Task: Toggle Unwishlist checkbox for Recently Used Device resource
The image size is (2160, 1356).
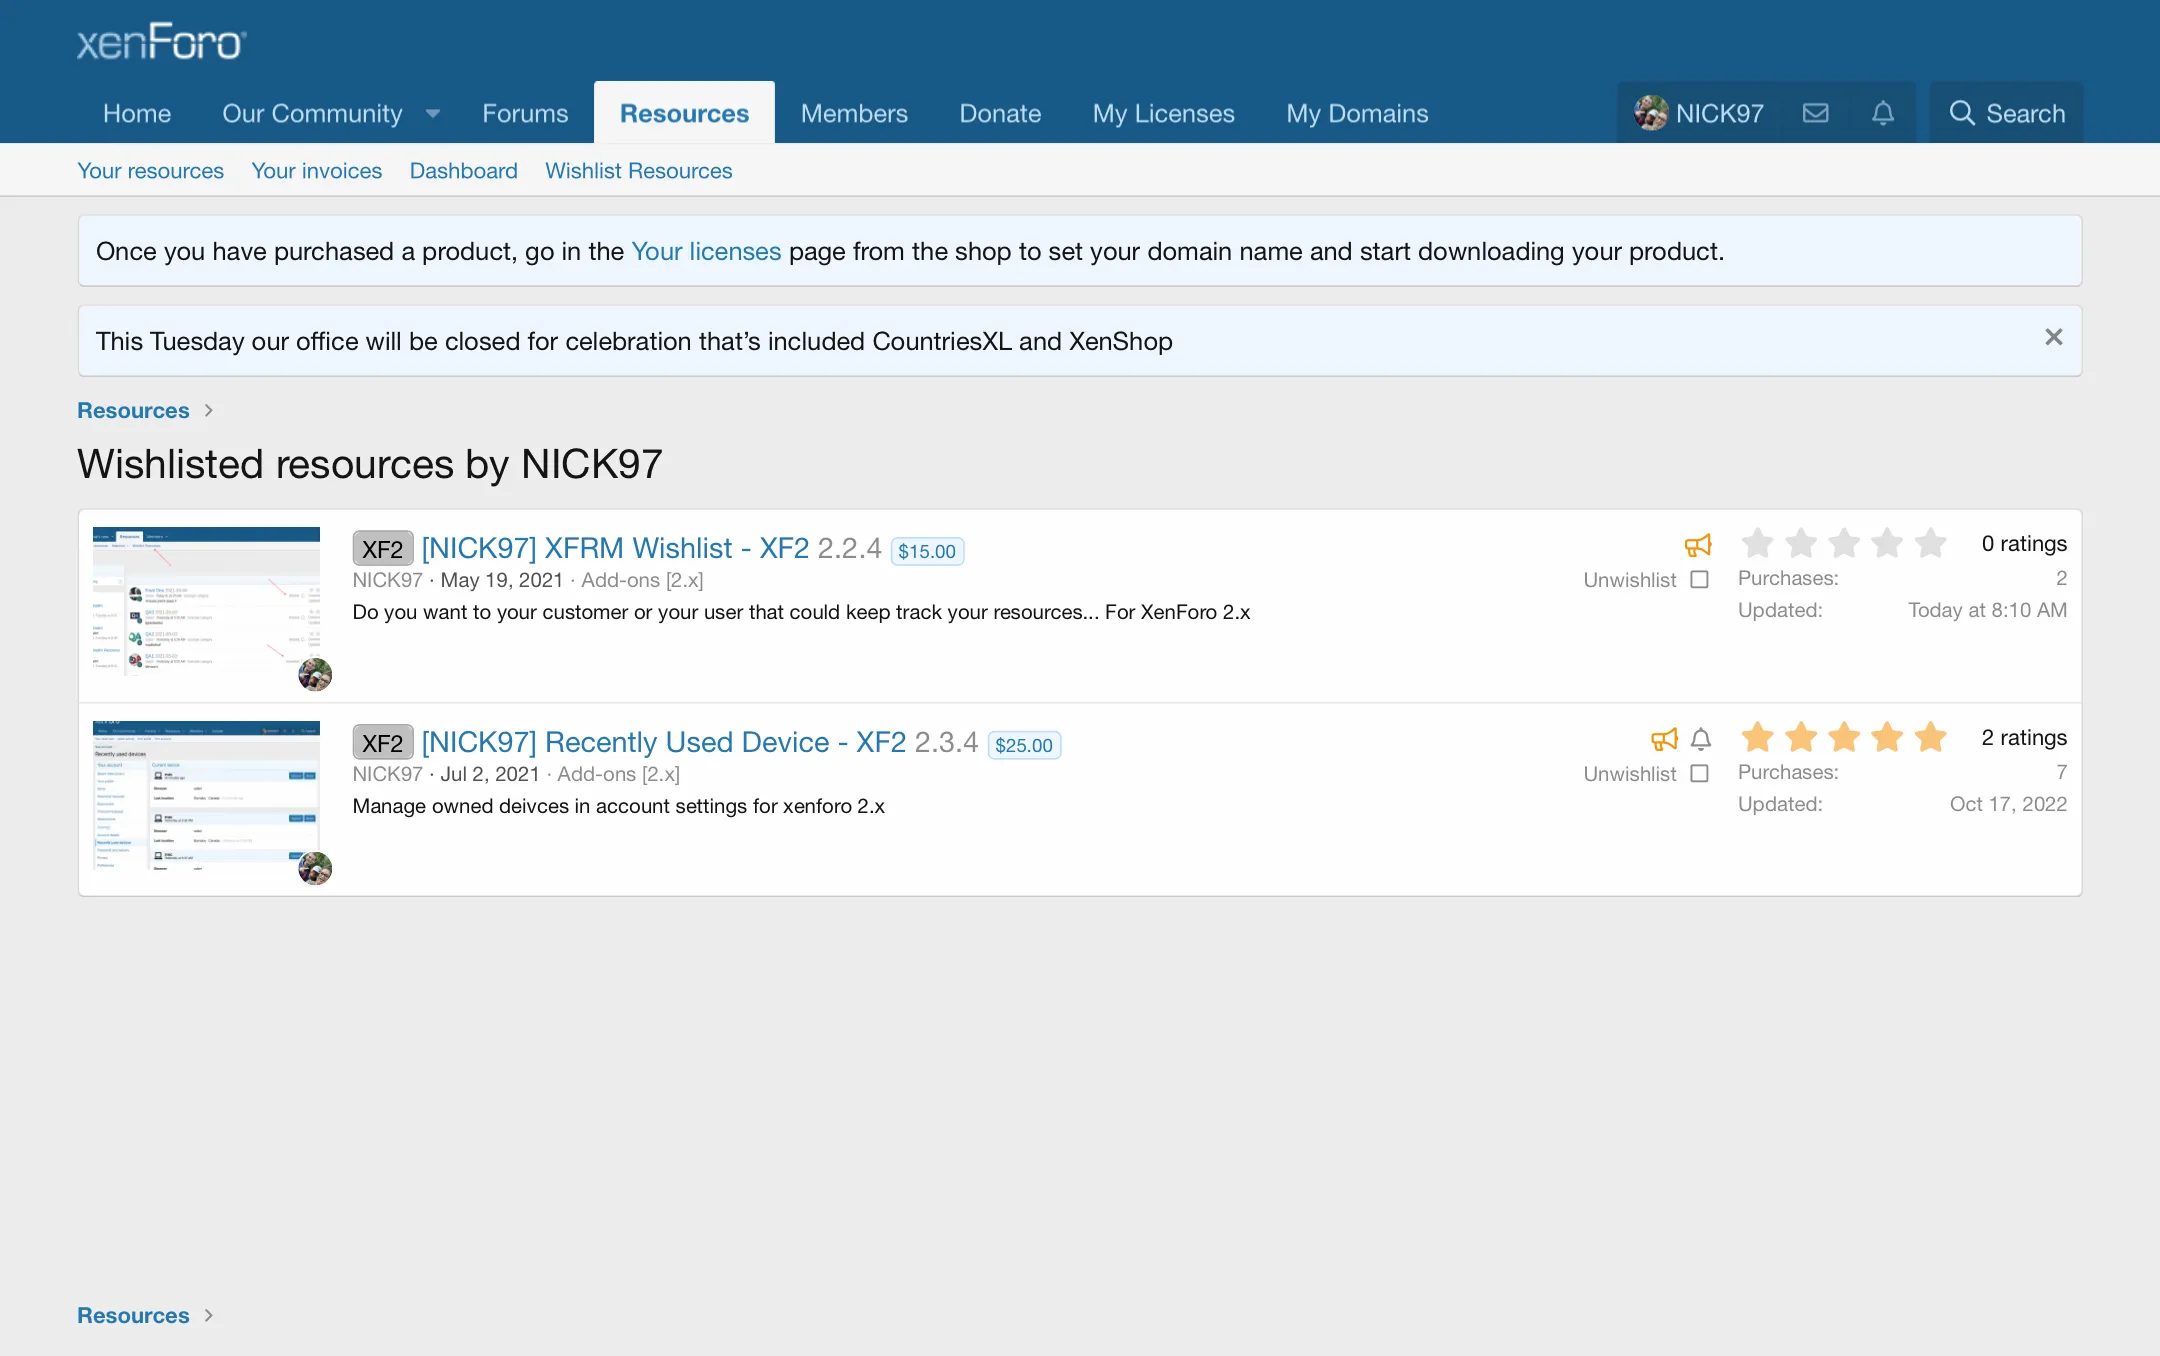Action: tap(1699, 773)
